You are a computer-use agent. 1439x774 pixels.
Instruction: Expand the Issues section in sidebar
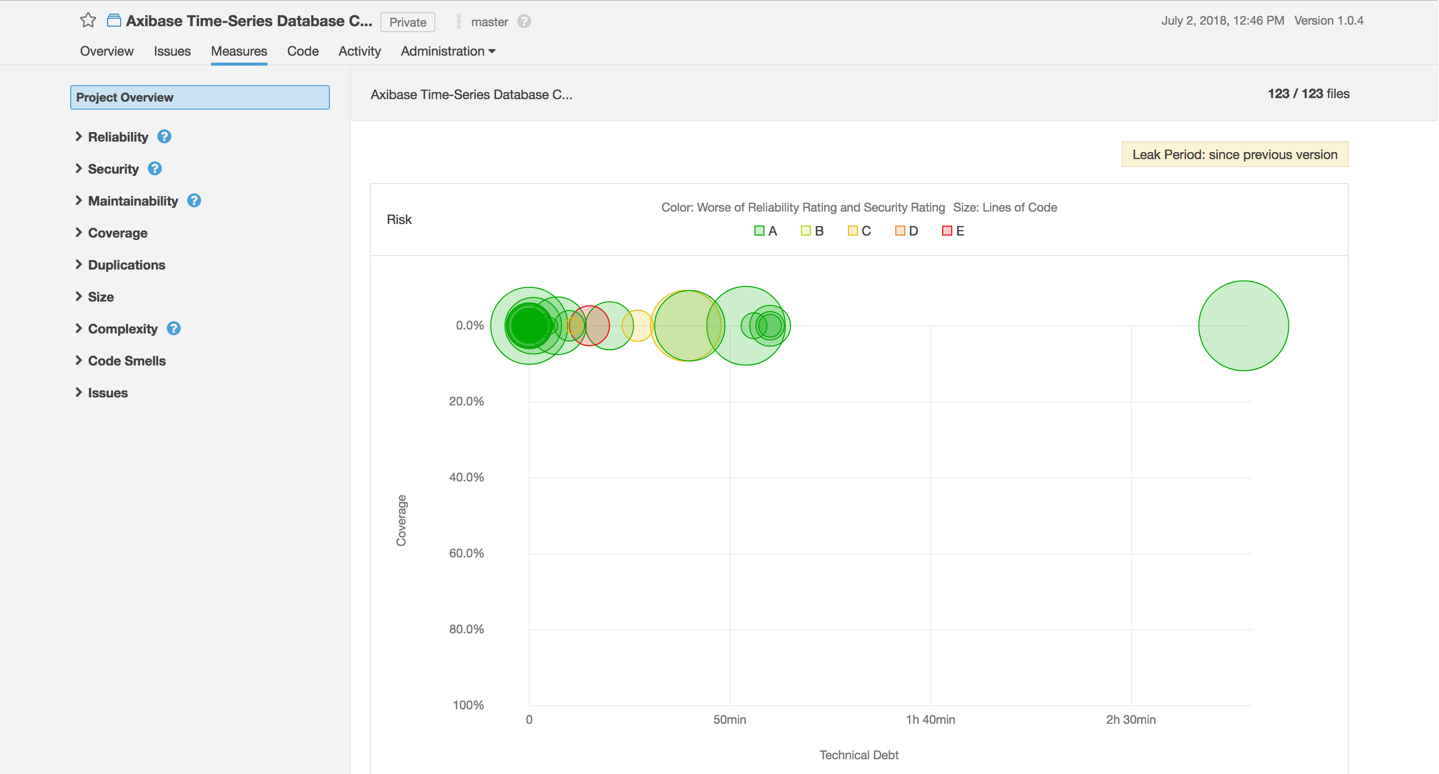click(101, 393)
